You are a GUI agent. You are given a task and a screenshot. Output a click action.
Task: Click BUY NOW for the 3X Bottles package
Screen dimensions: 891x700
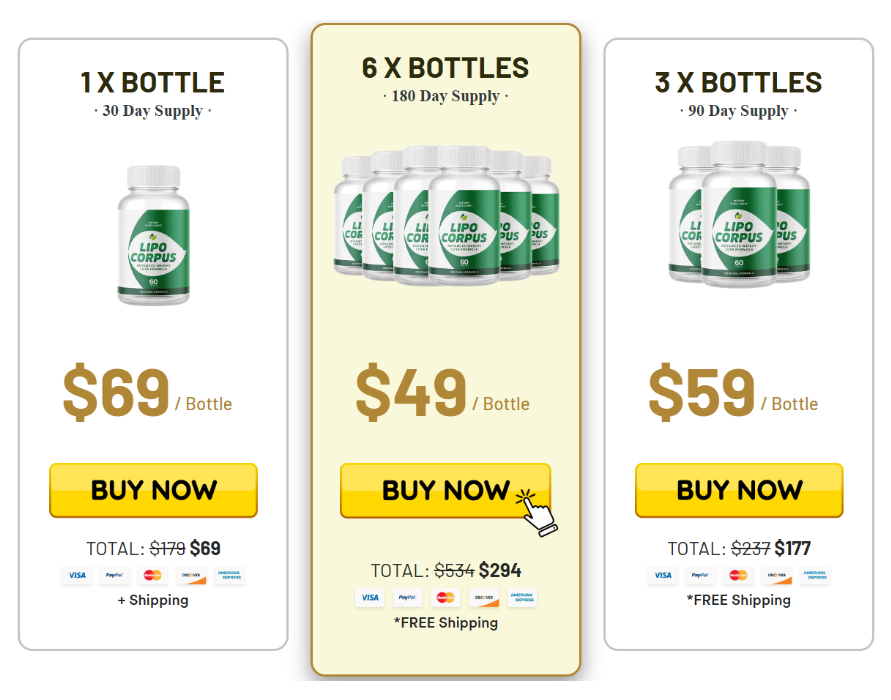[739, 491]
